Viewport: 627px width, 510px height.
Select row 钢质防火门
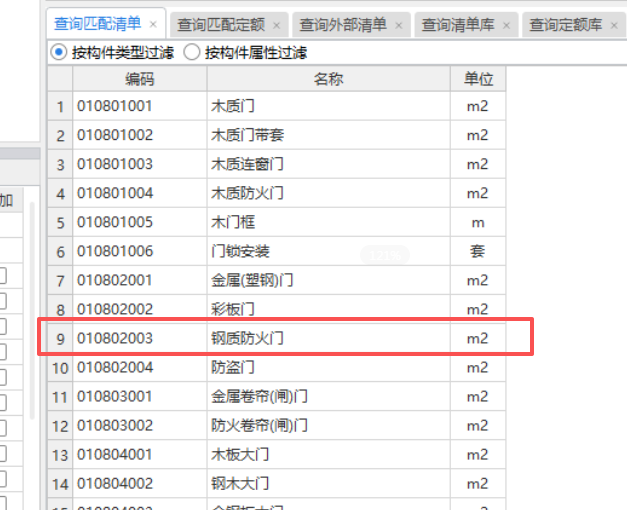[x=277, y=338]
